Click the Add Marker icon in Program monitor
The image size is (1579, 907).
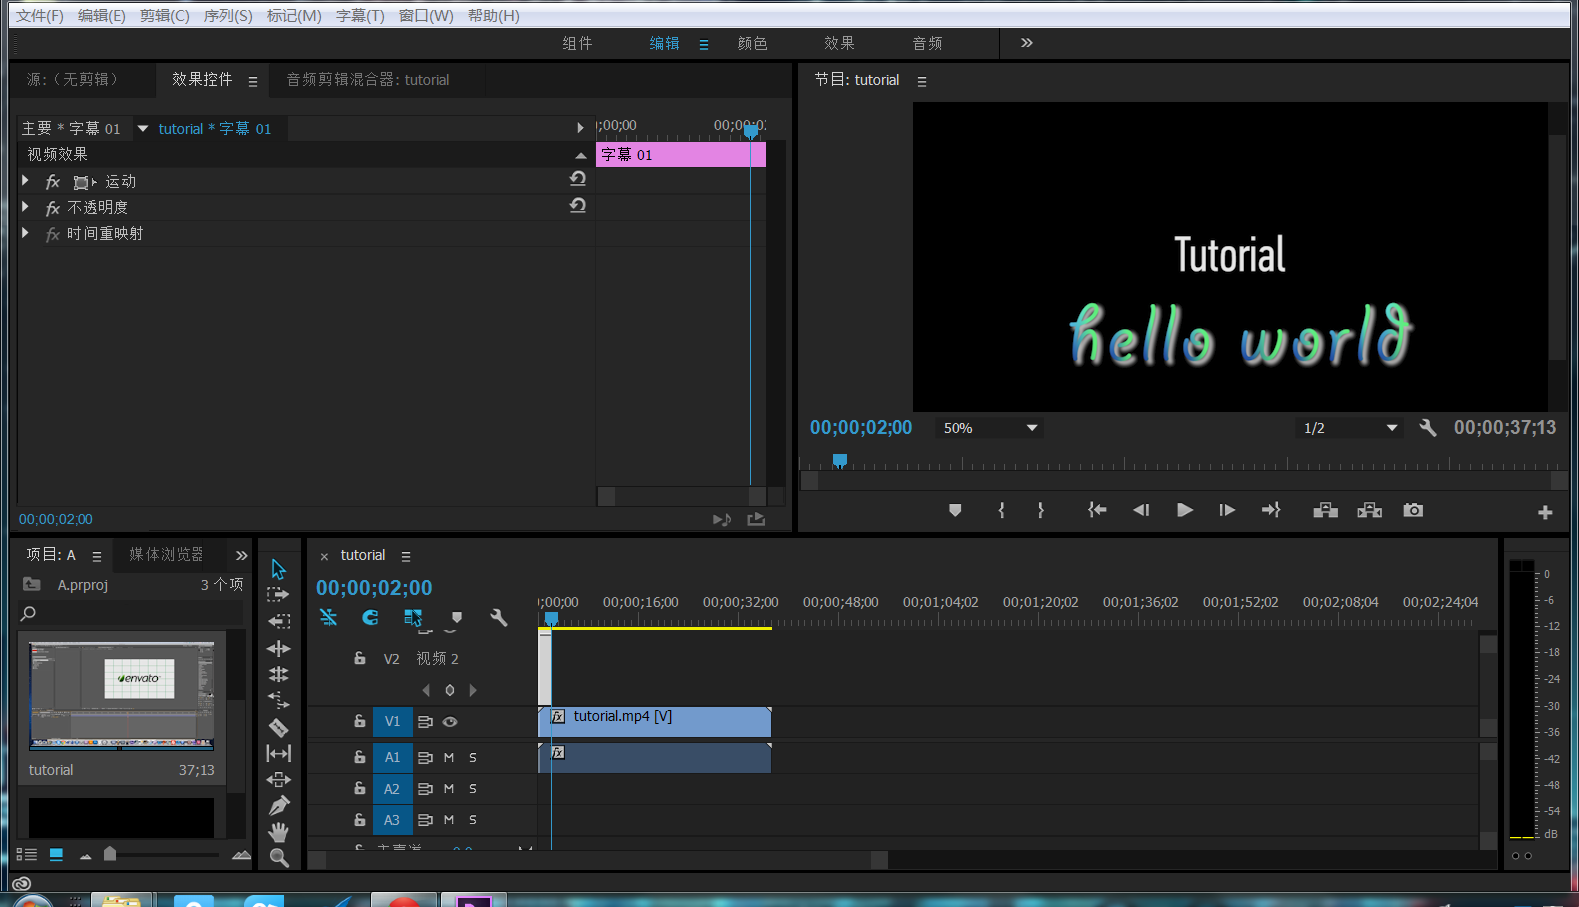tap(955, 511)
